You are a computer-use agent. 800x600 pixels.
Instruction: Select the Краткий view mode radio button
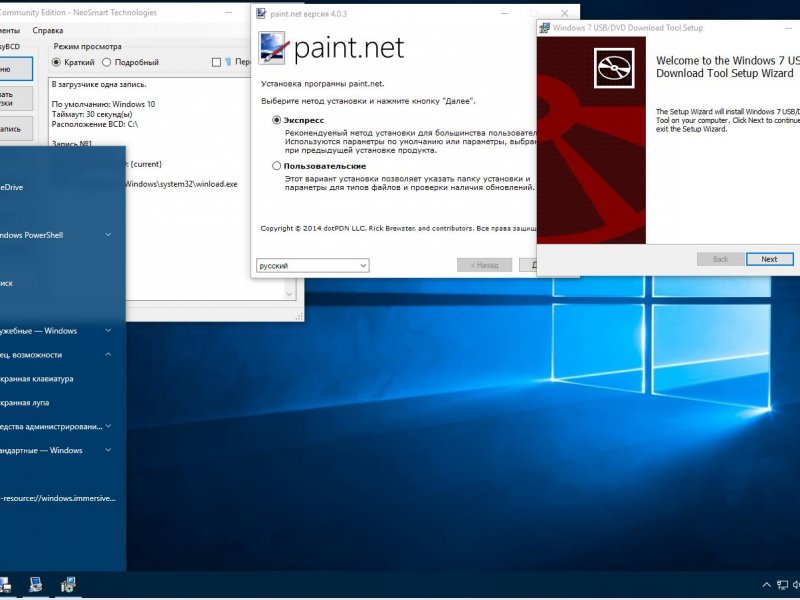(x=56, y=62)
